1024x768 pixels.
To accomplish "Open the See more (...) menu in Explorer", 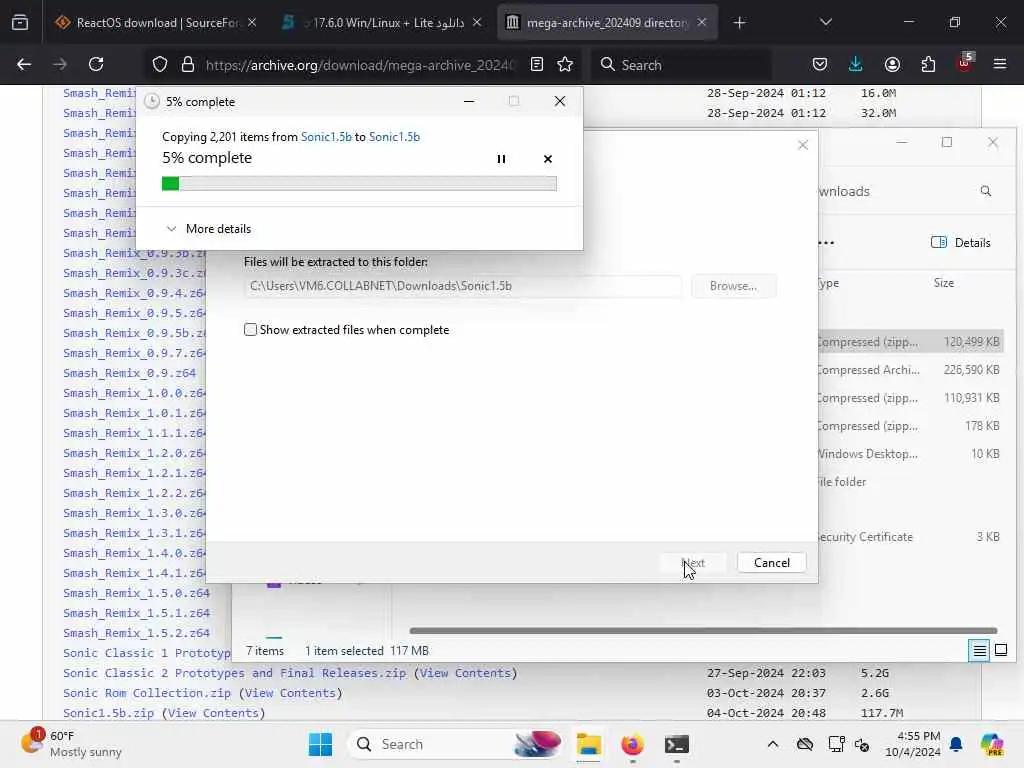I will (x=825, y=242).
